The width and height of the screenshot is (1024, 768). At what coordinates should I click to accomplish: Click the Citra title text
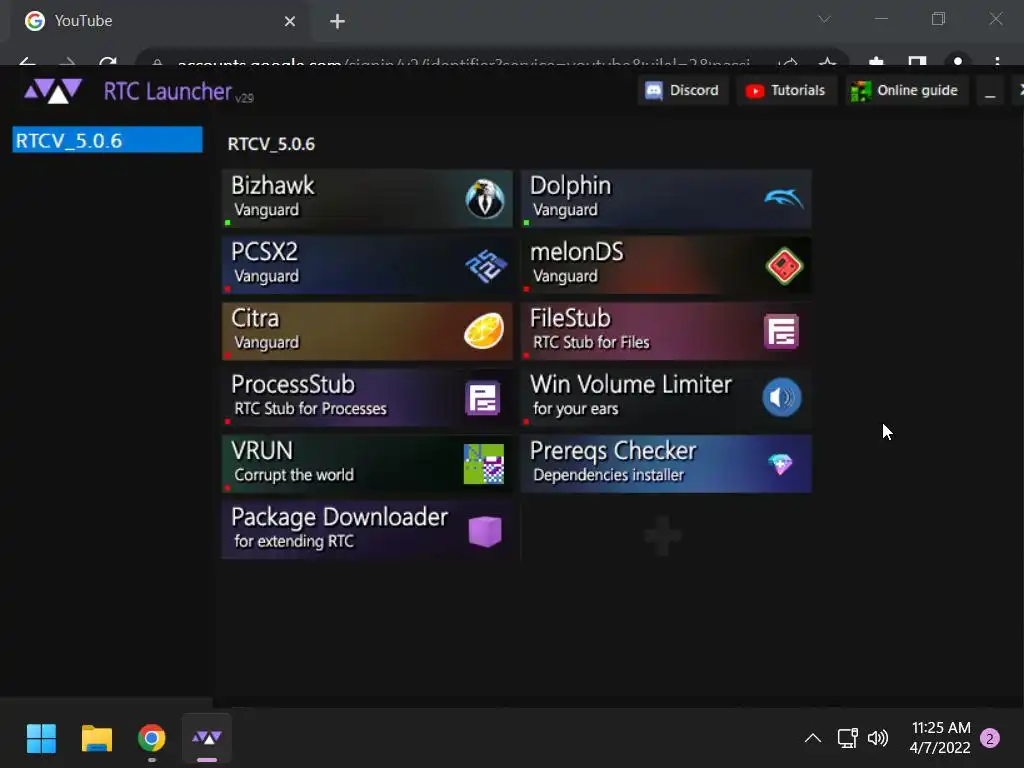(255, 318)
